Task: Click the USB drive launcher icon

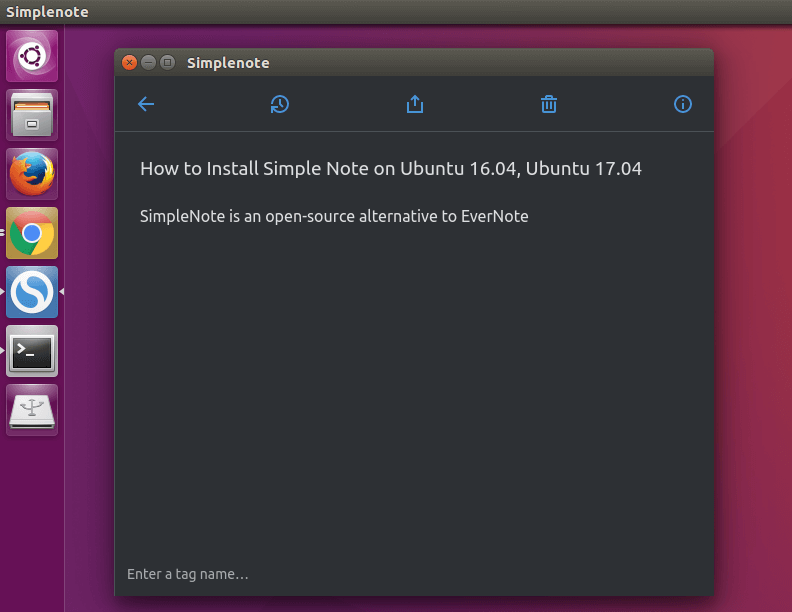Action: pos(32,410)
